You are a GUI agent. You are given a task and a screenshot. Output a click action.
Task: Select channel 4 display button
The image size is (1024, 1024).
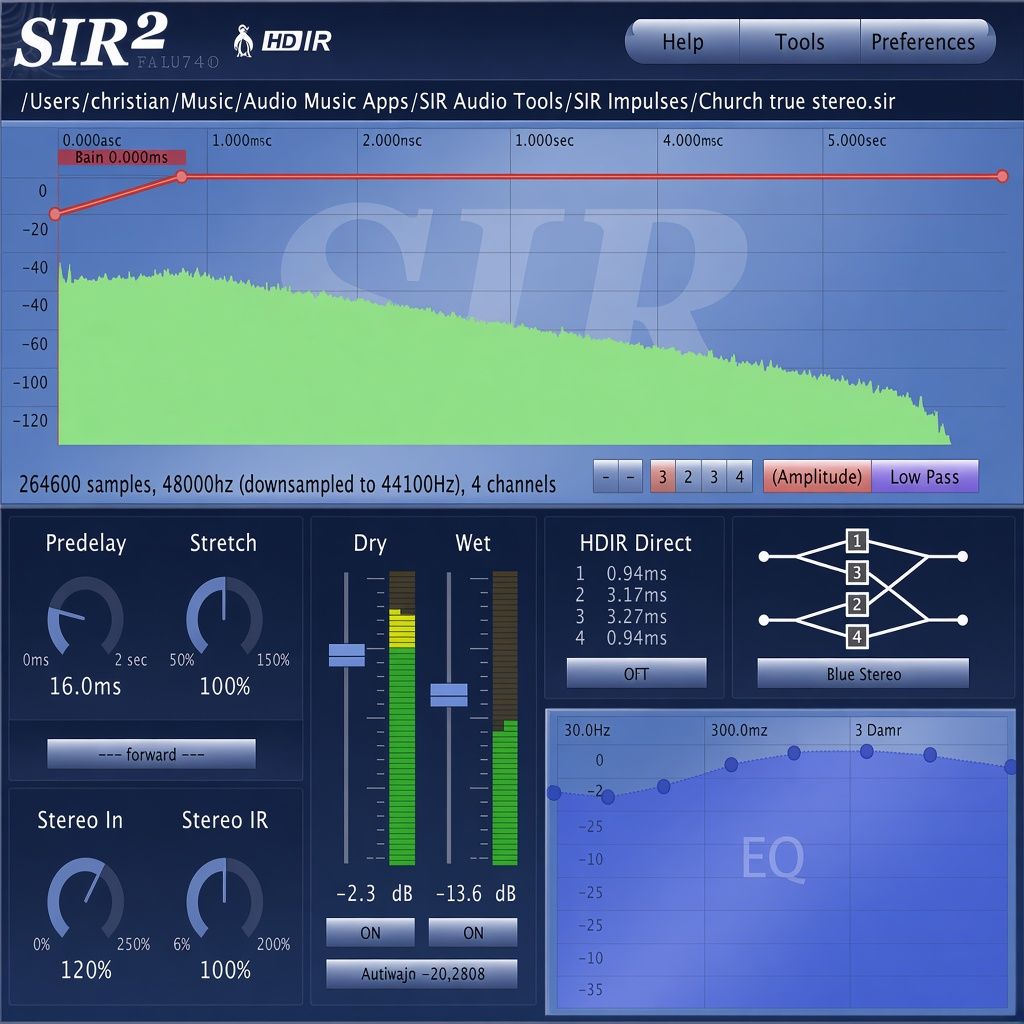739,477
